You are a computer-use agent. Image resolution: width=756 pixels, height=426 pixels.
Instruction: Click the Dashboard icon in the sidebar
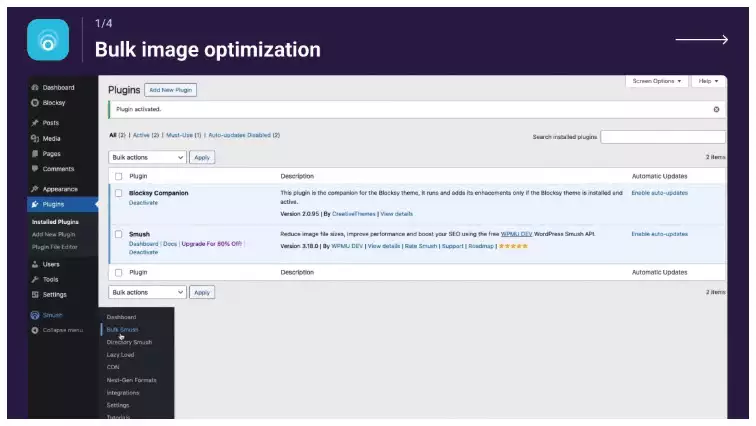pyautogui.click(x=35, y=88)
